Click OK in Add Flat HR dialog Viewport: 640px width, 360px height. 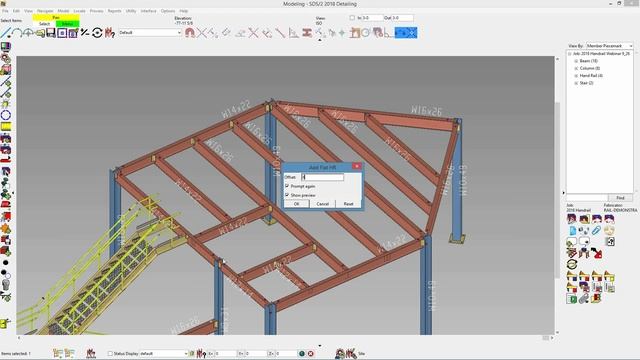[296, 204]
